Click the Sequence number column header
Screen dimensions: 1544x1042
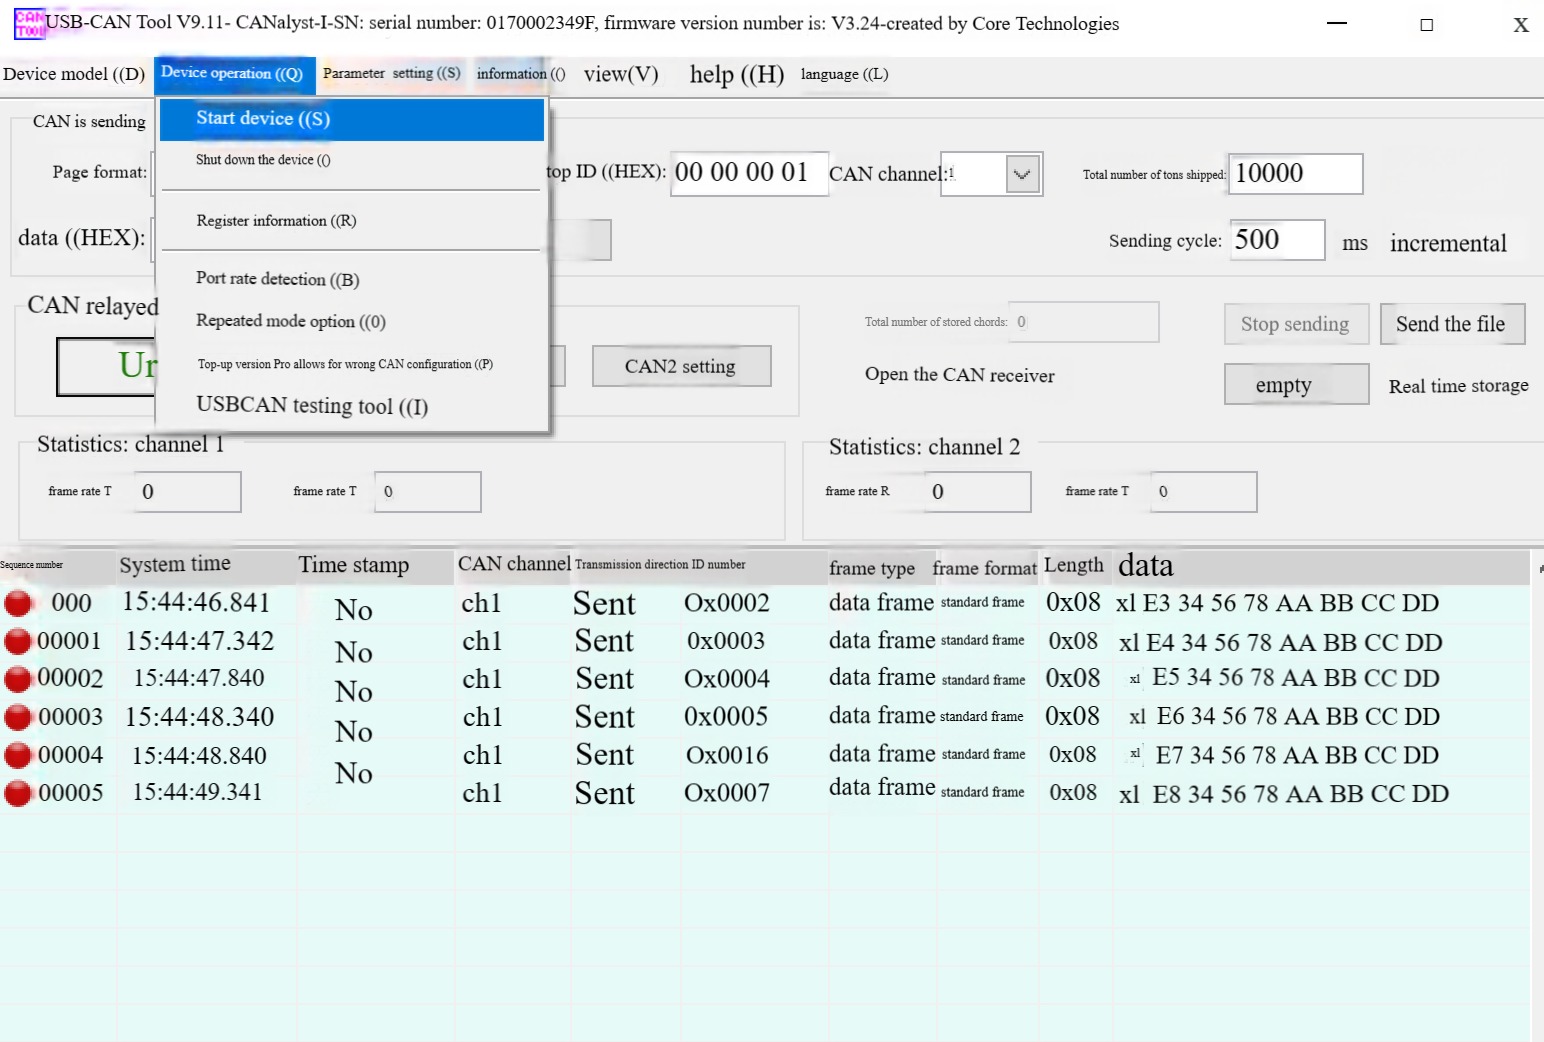tap(32, 565)
